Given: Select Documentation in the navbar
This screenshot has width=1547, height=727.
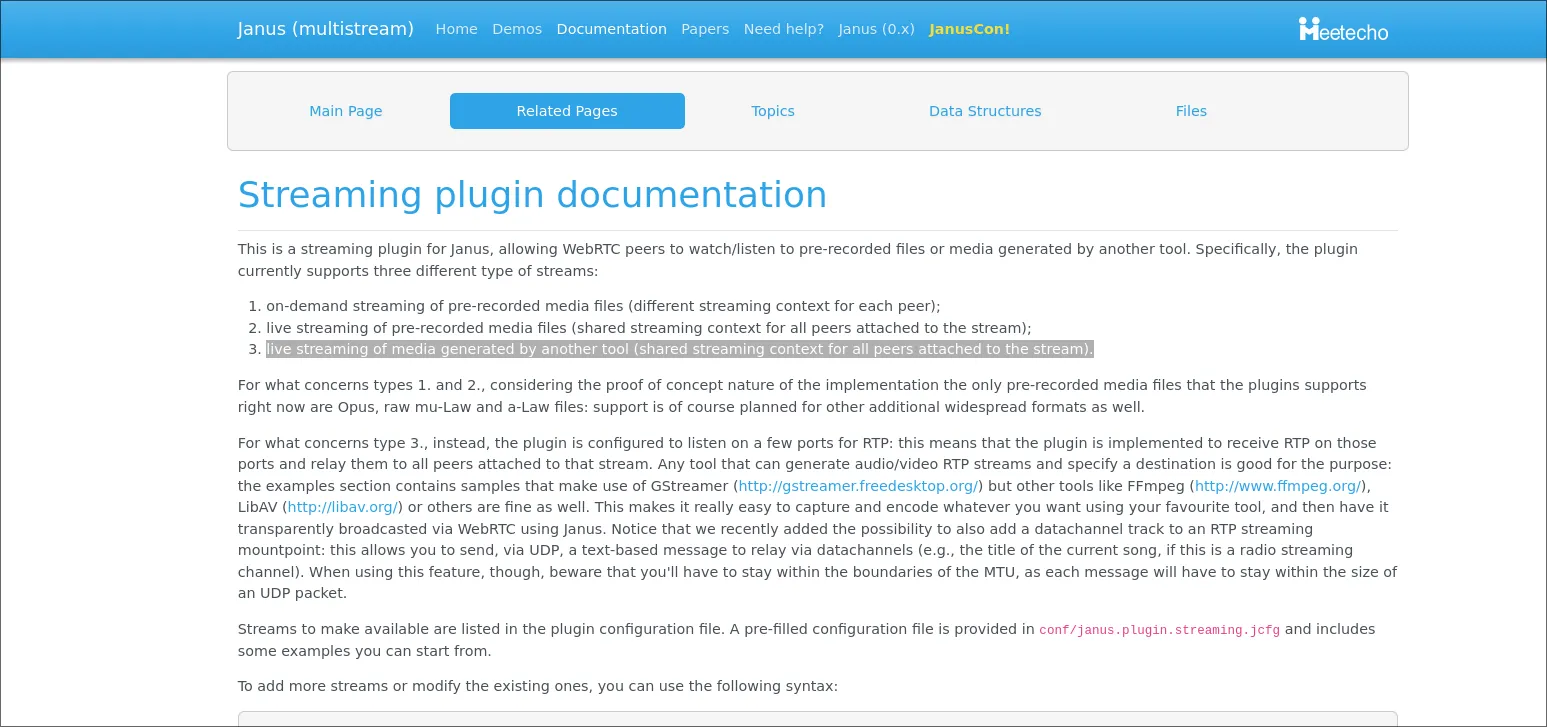Looking at the screenshot, I should (611, 29).
